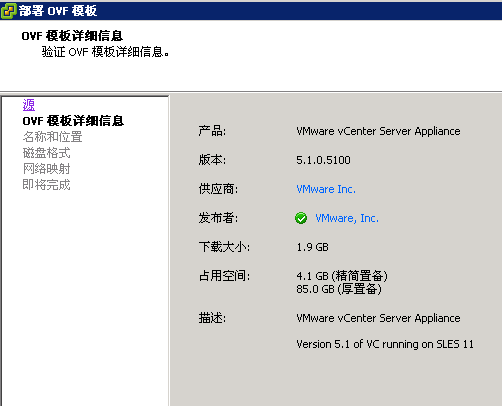Screen dimensions: 502x406
Task: Click the download size value 1.9 GB
Action: [313, 247]
